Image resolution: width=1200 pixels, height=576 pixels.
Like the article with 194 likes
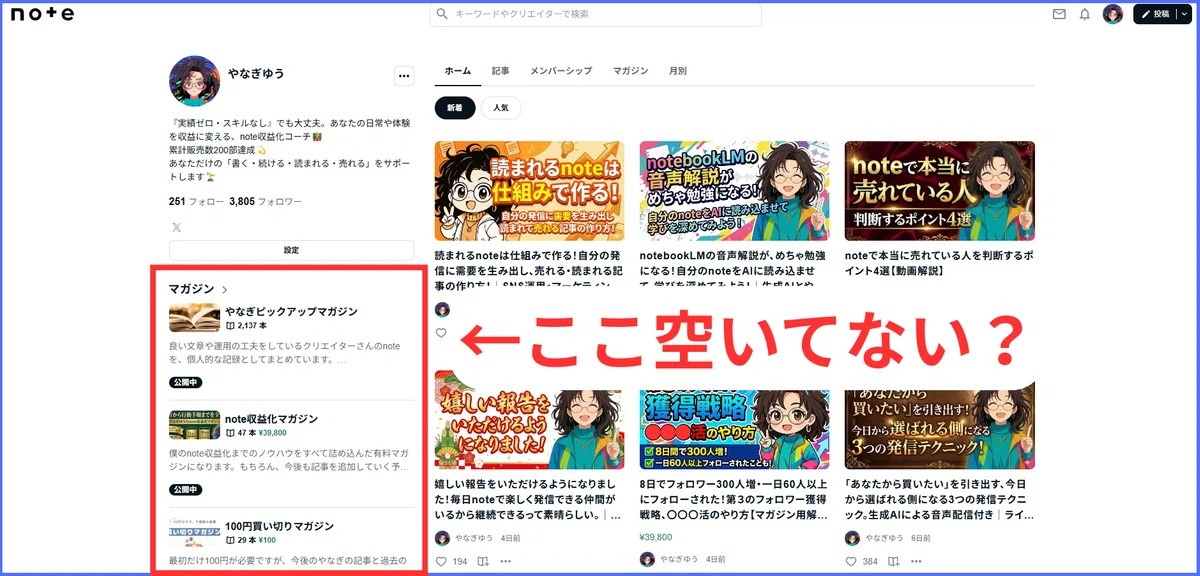(x=441, y=561)
